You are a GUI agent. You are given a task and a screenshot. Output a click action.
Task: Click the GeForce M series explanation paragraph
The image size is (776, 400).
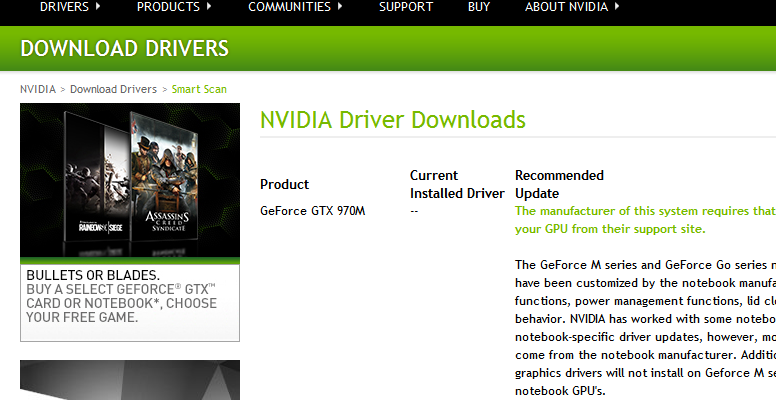[x=645, y=328]
